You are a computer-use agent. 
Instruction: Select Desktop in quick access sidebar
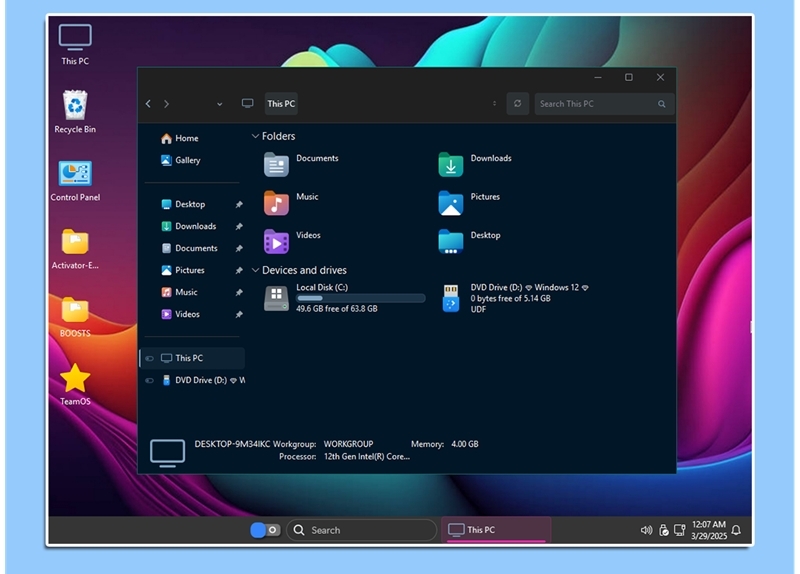click(x=183, y=204)
